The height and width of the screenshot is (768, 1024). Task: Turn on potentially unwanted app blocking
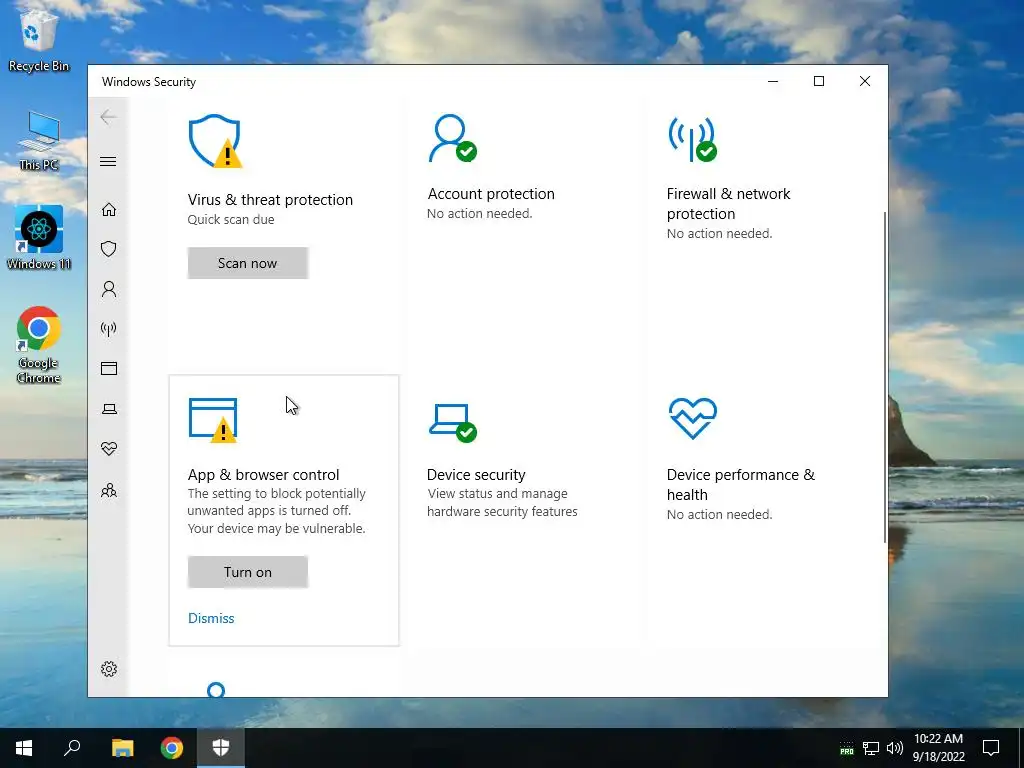click(248, 572)
